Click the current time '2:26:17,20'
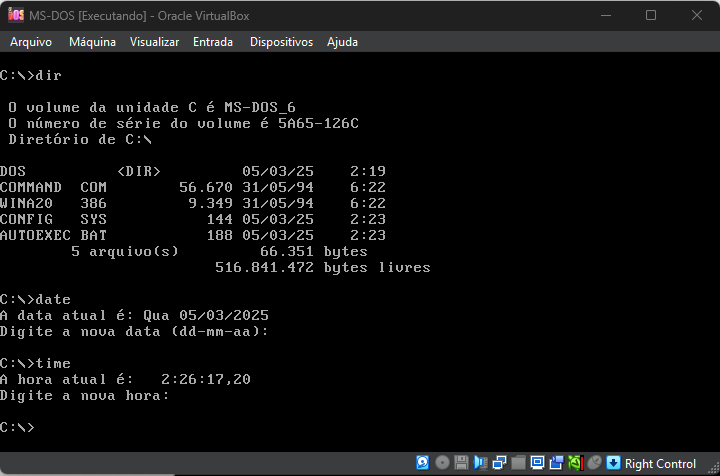The image size is (720, 476). click(x=206, y=380)
